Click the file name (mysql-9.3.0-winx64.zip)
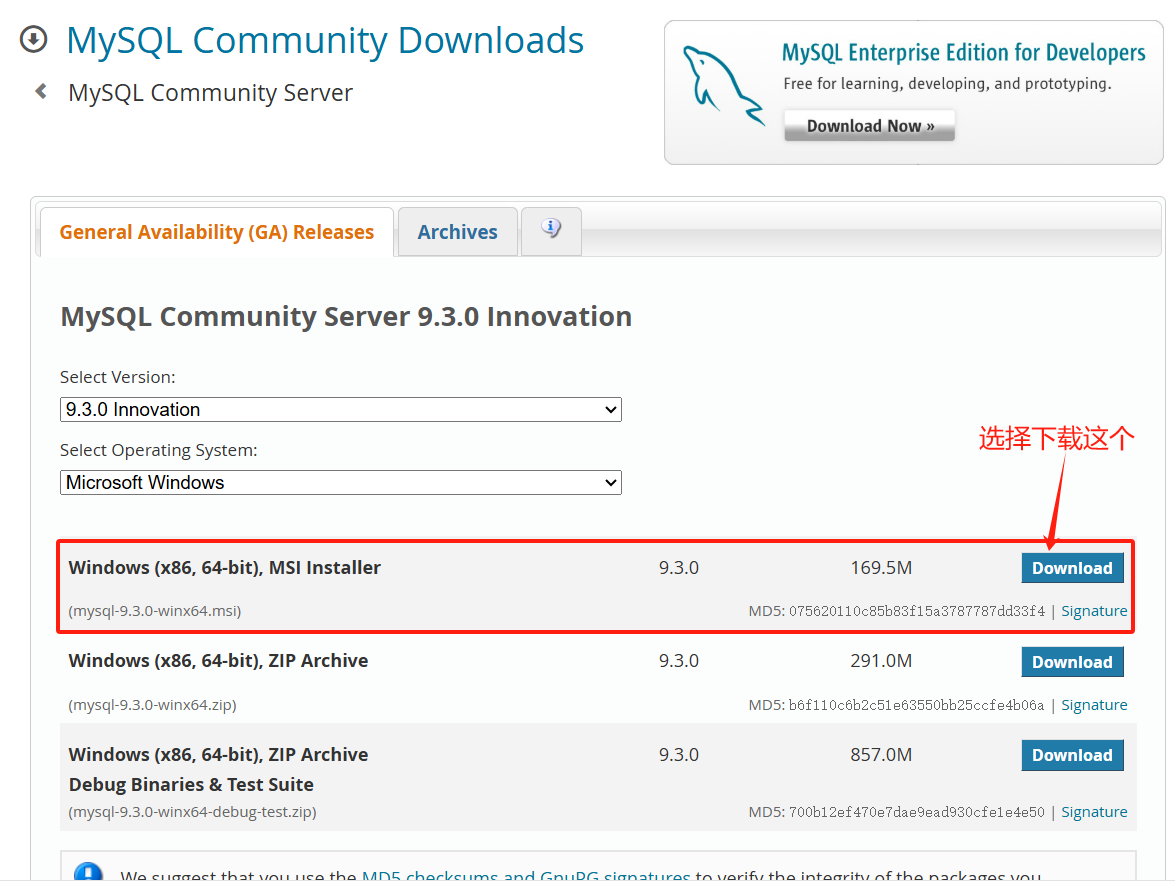Viewport: 1175px width, 881px height. 153,705
